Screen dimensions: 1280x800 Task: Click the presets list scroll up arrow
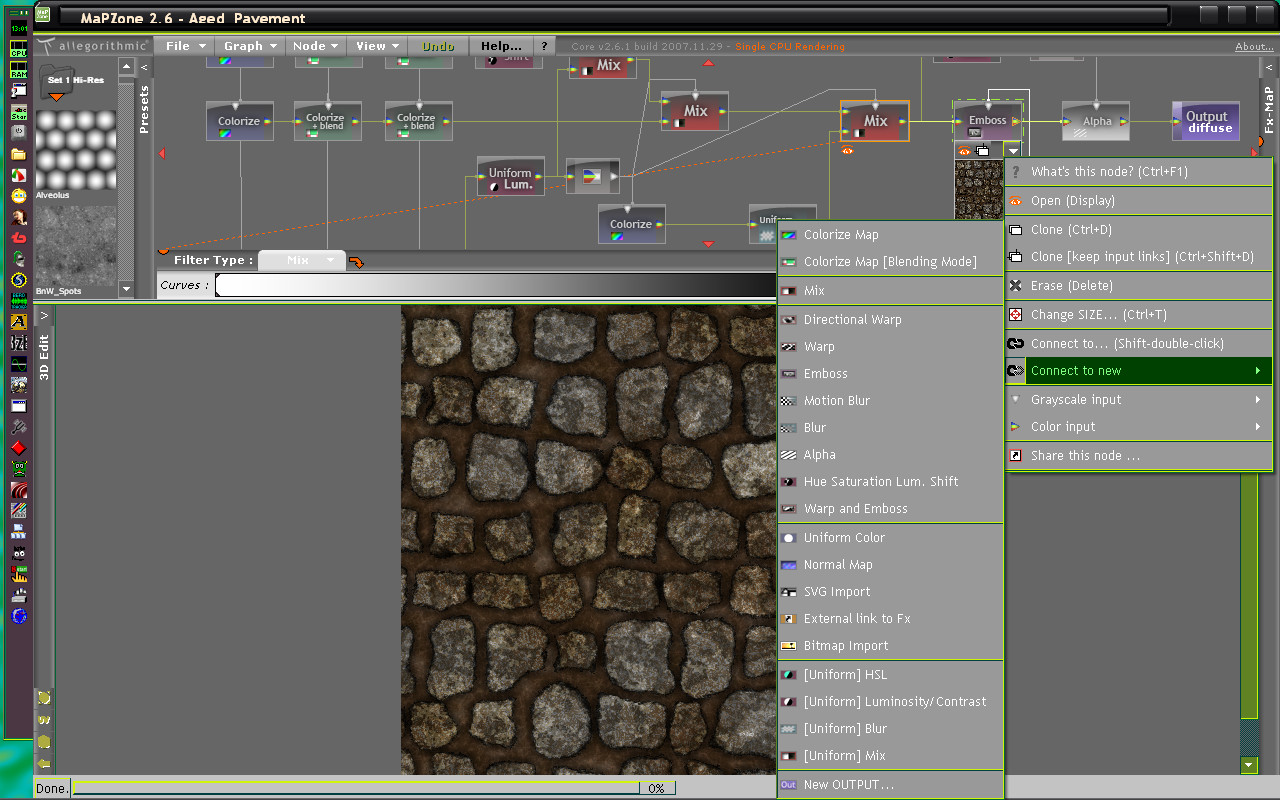[126, 66]
